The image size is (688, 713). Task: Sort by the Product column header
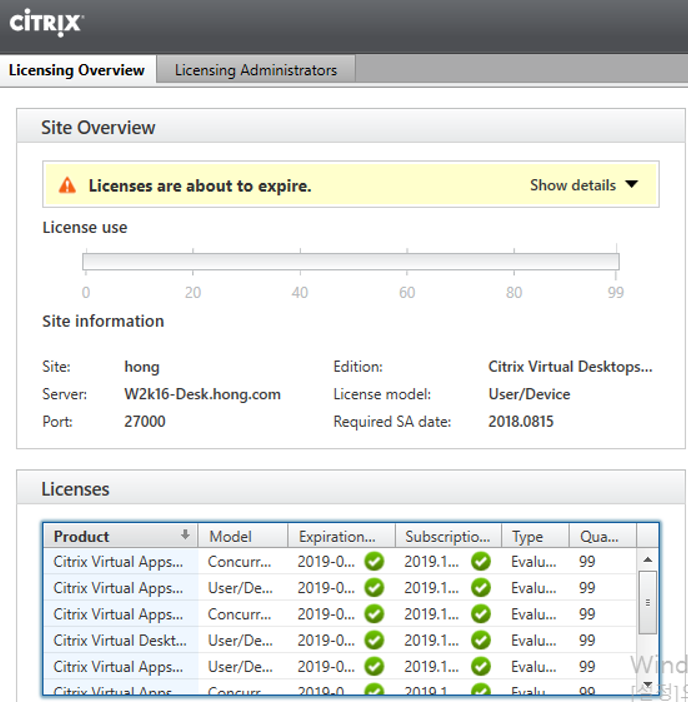(121, 536)
